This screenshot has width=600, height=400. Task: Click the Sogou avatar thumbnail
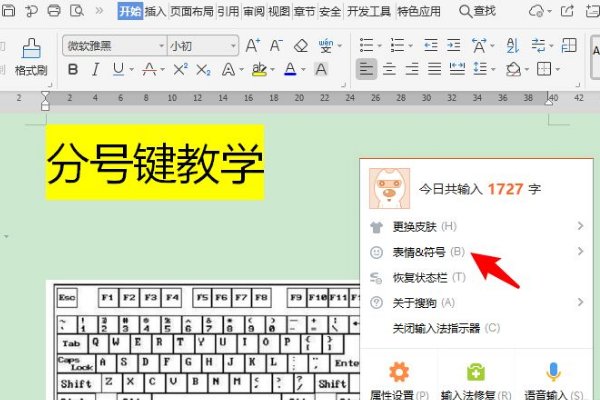pyautogui.click(x=390, y=189)
